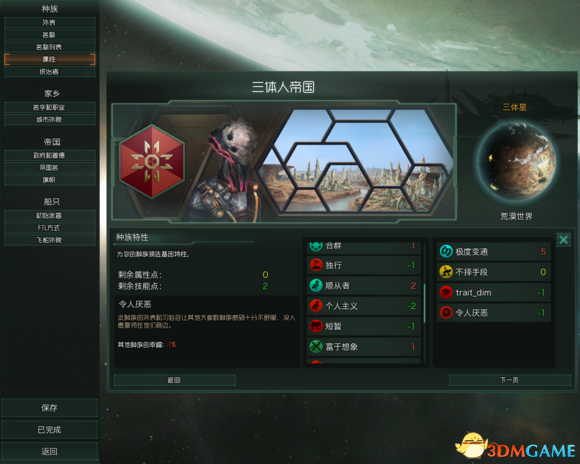Click the 下一页 (Next page) button
Image resolution: width=580 pixels, height=464 pixels.
pyautogui.click(x=510, y=380)
